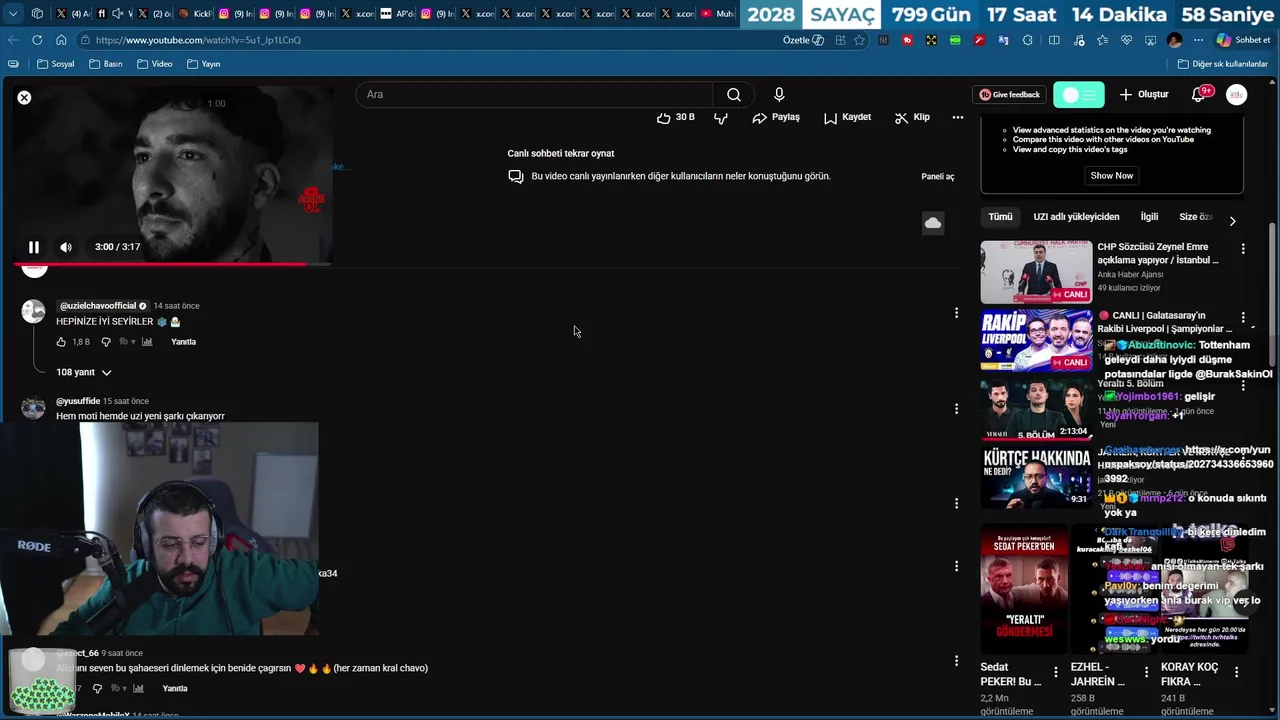Viewport: 1280px width, 720px height.
Task: Select İlgili filter chip
Action: pos(1149,217)
